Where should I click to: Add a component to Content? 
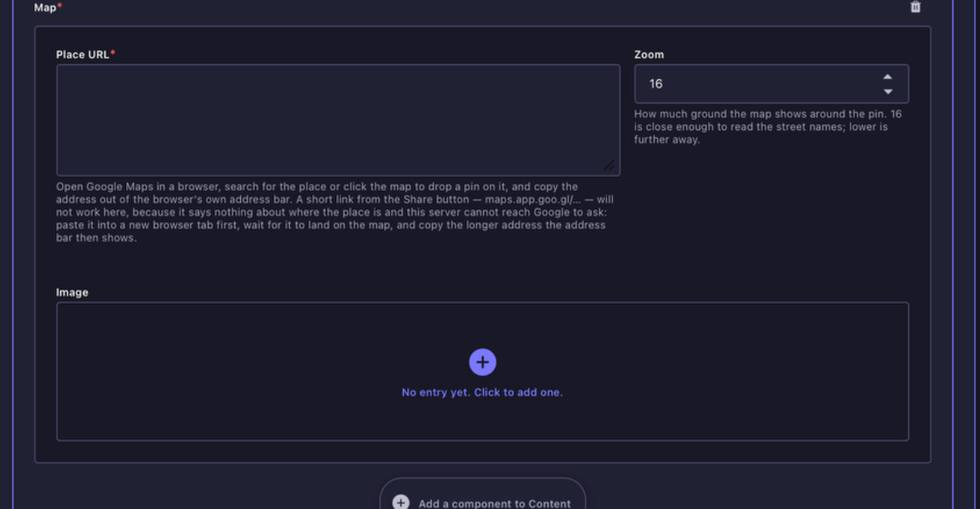tap(482, 502)
